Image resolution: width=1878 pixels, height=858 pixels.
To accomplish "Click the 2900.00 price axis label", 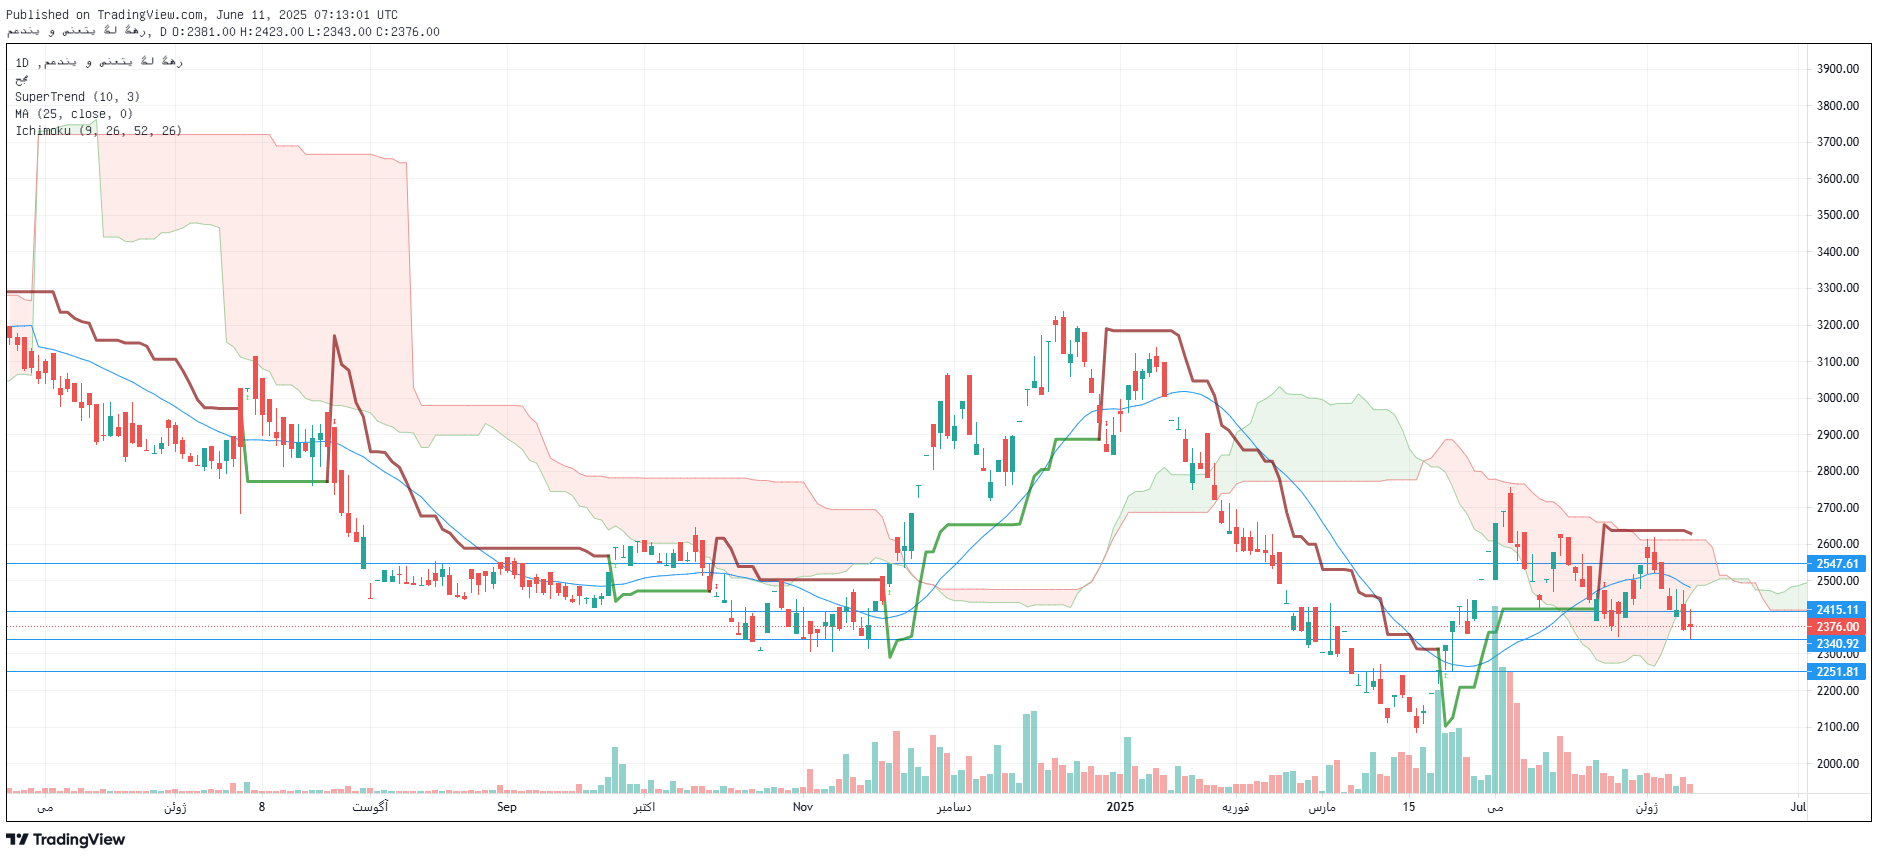I will click(1838, 435).
